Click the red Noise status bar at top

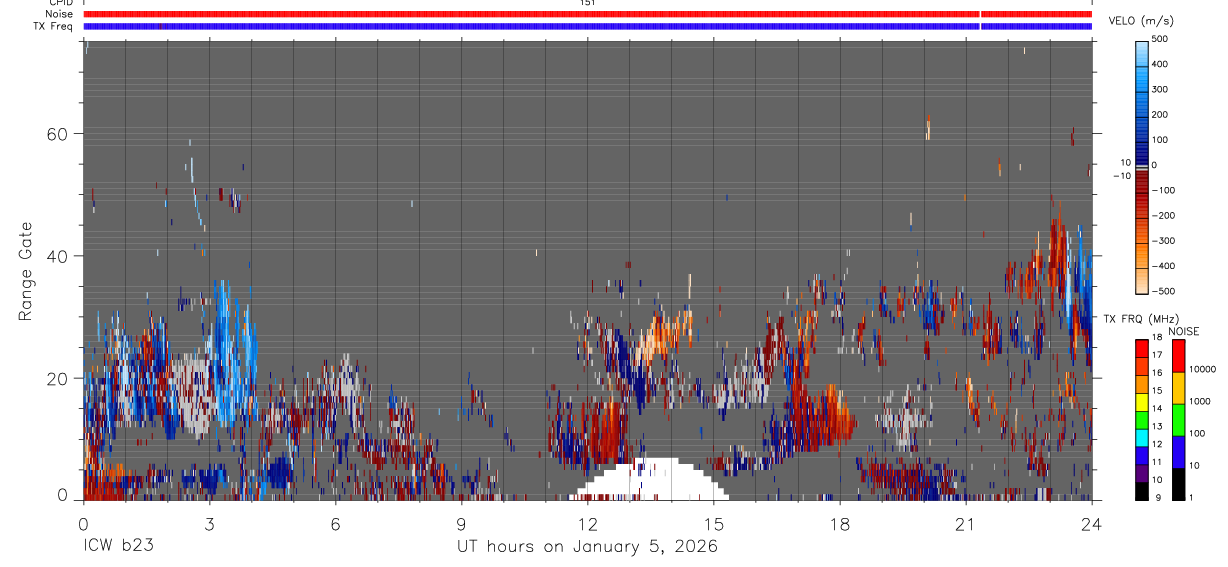pyautogui.click(x=587, y=14)
